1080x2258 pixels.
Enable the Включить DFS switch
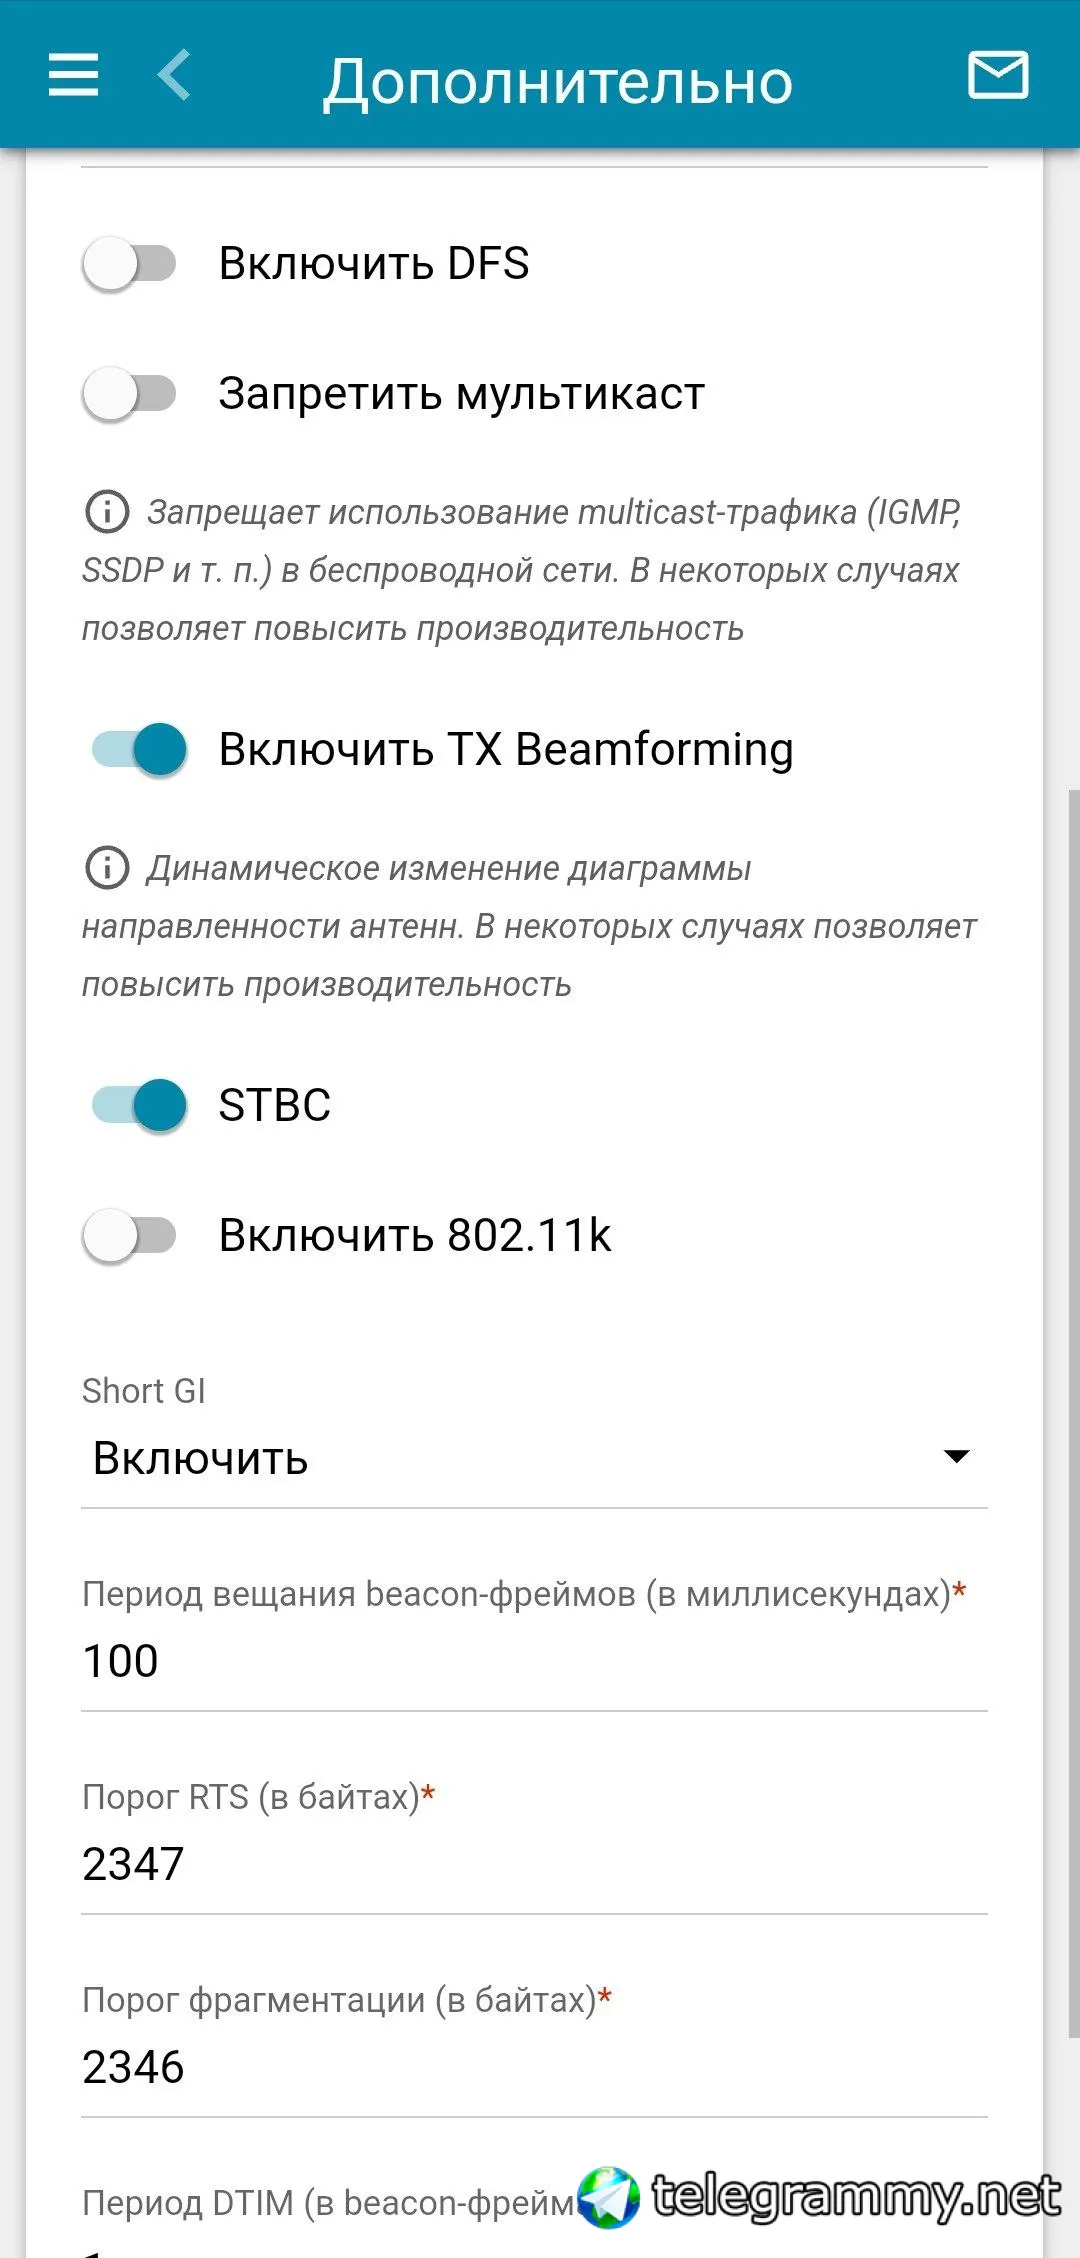tap(130, 264)
